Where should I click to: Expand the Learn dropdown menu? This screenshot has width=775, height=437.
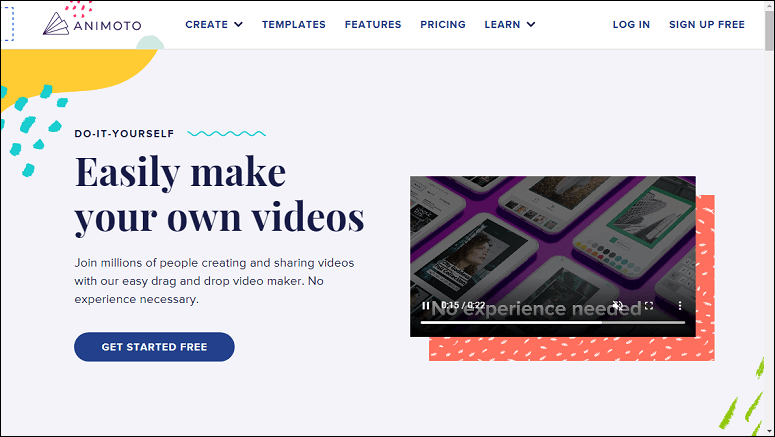point(510,24)
